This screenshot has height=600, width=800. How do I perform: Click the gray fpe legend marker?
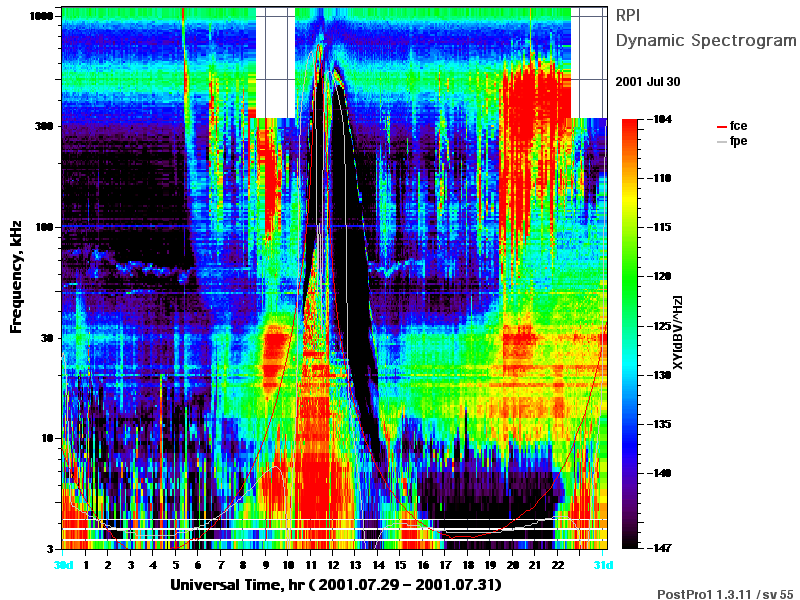tap(721, 141)
